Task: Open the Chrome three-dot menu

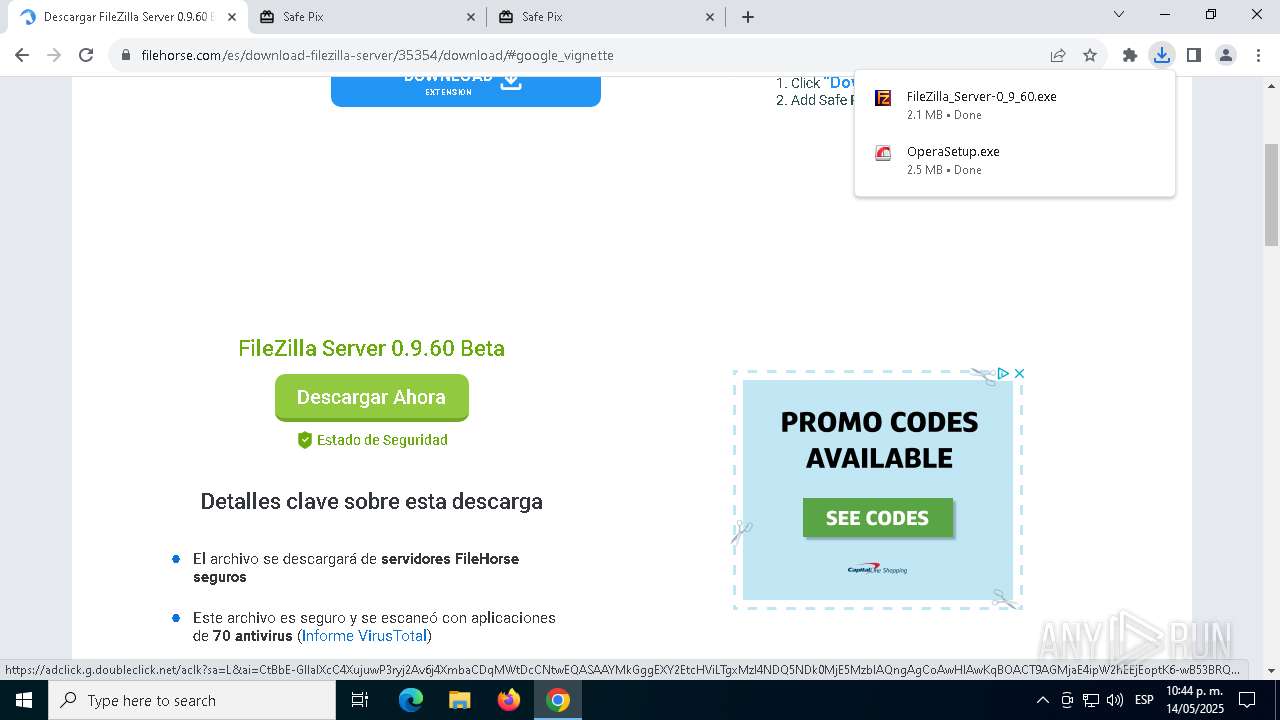Action: coord(1257,55)
